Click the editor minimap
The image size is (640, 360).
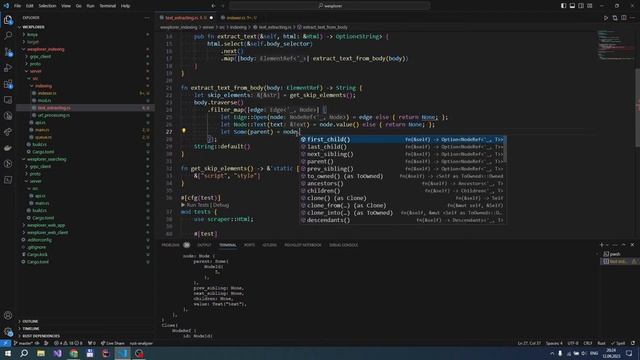coord(616,45)
